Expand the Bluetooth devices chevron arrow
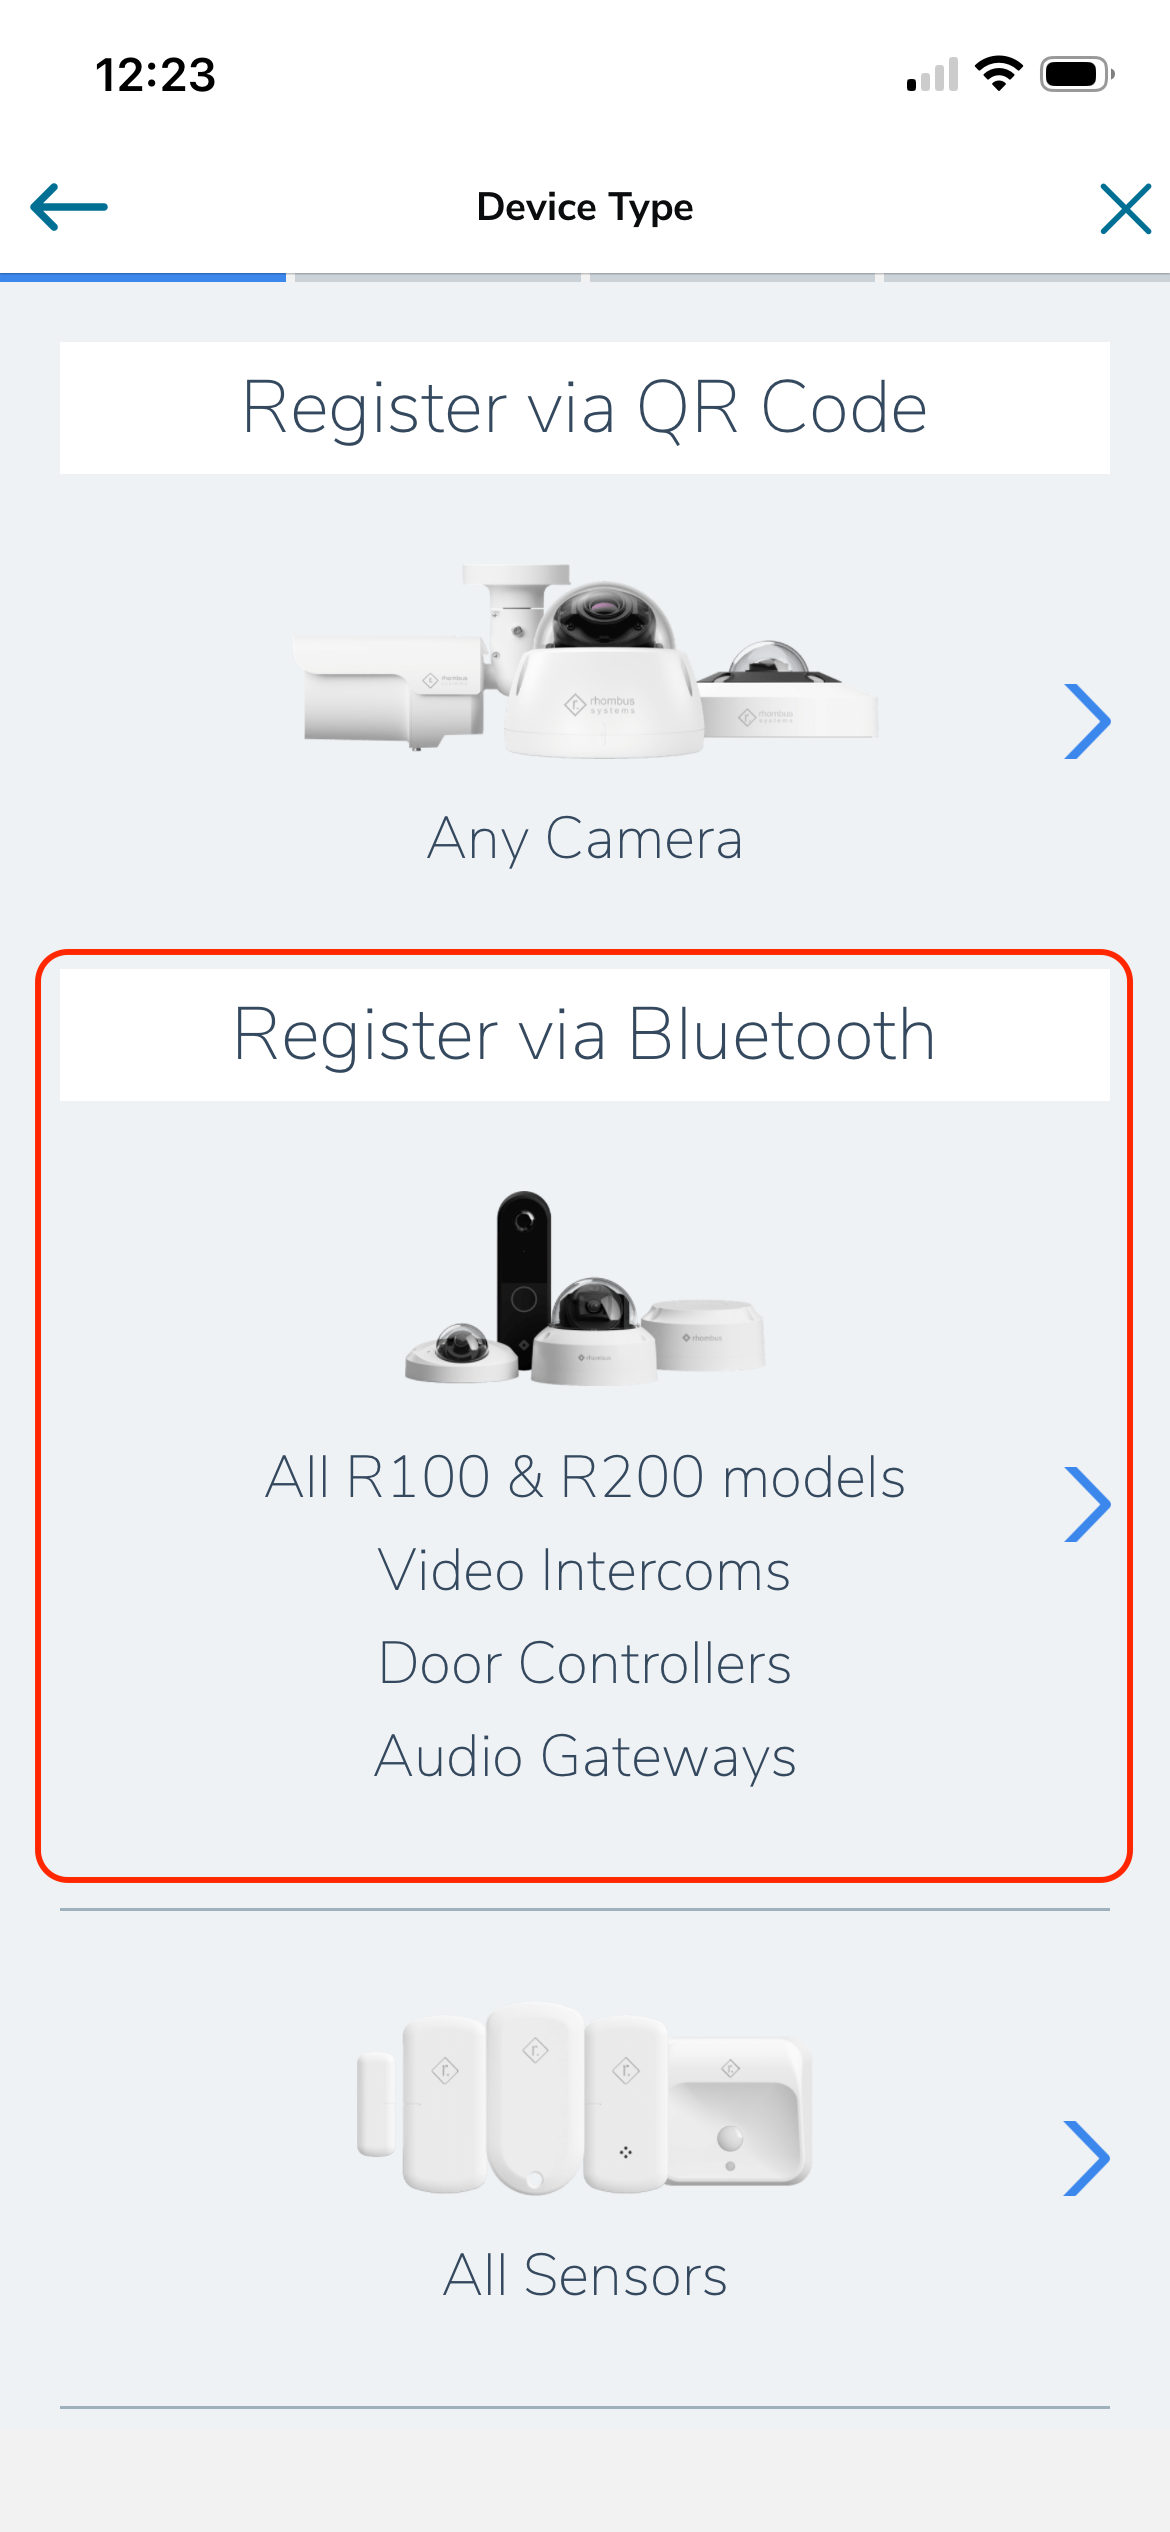Viewport: 1170px width, 2532px height. pyautogui.click(x=1088, y=1504)
